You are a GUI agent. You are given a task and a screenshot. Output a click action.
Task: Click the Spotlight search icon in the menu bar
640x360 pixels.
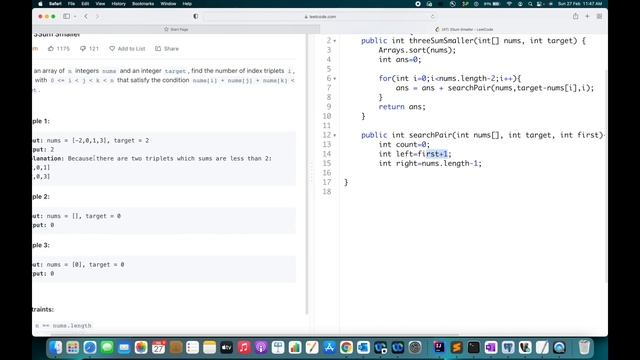(530, 4)
